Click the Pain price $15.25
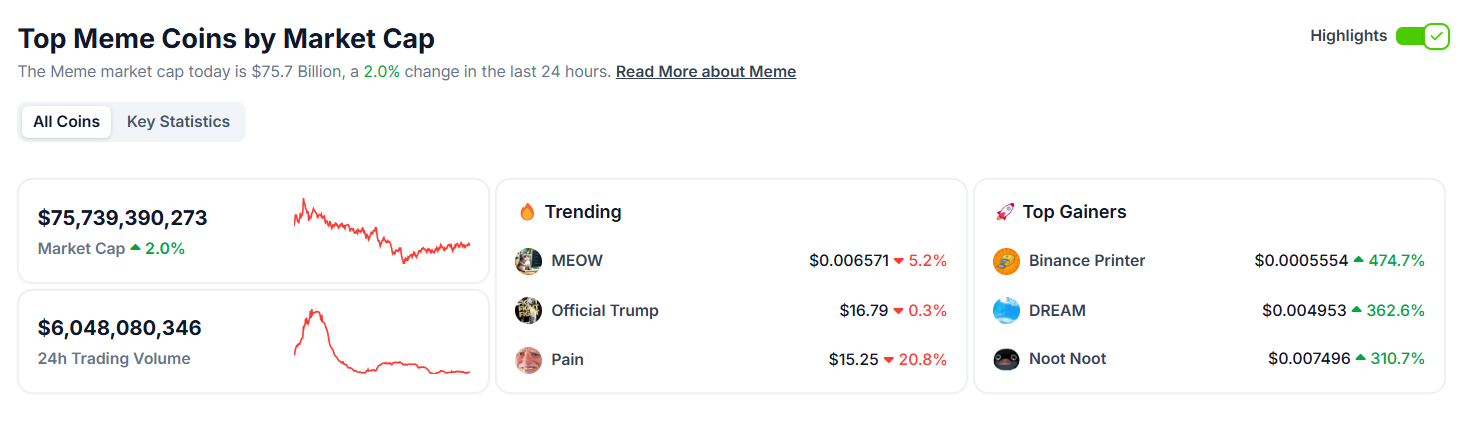Viewport: 1462px width, 425px height. pos(853,359)
